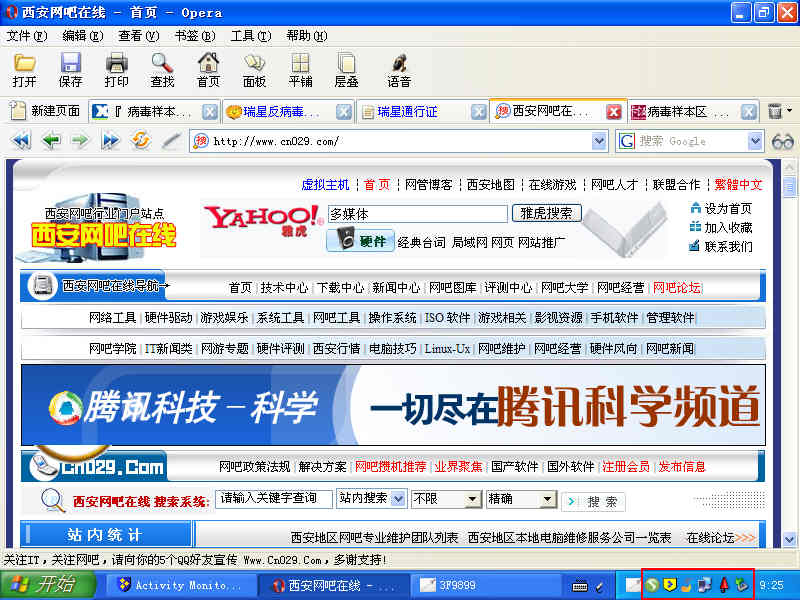Click the keyboard language bar icon
This screenshot has width=800, height=600.
click(x=580, y=586)
